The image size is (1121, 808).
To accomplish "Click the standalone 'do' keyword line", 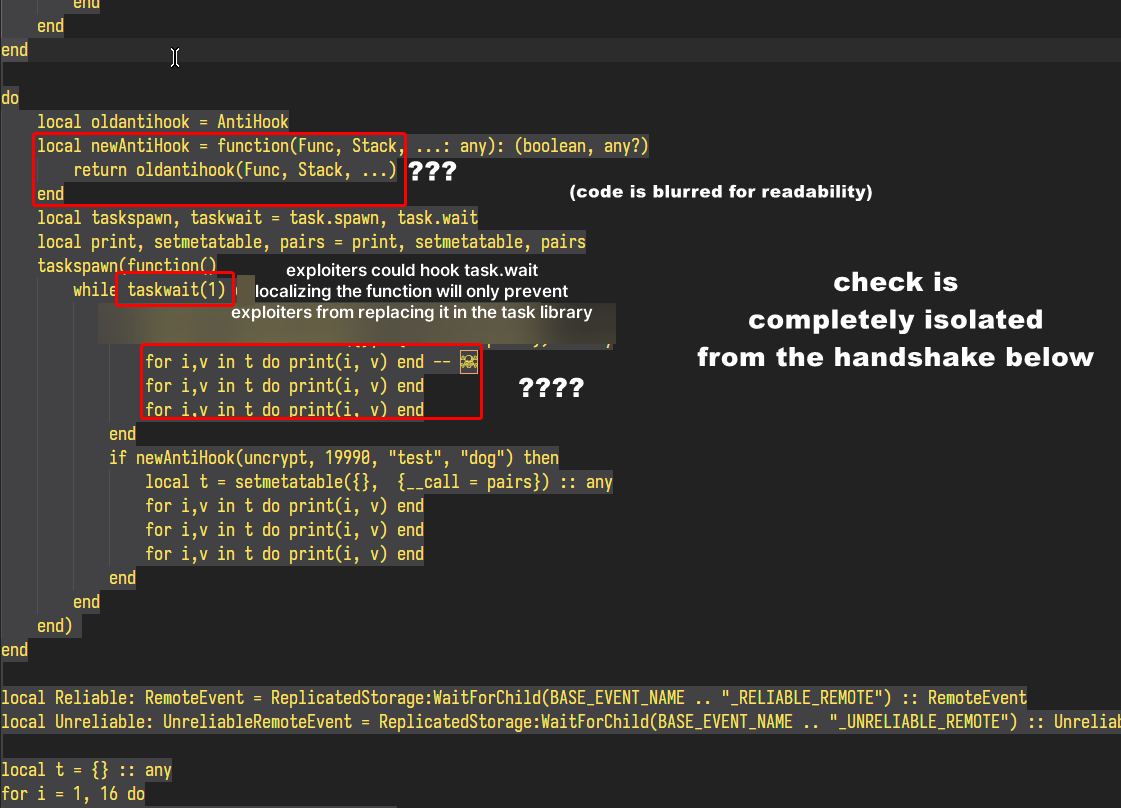I will tap(10, 97).
